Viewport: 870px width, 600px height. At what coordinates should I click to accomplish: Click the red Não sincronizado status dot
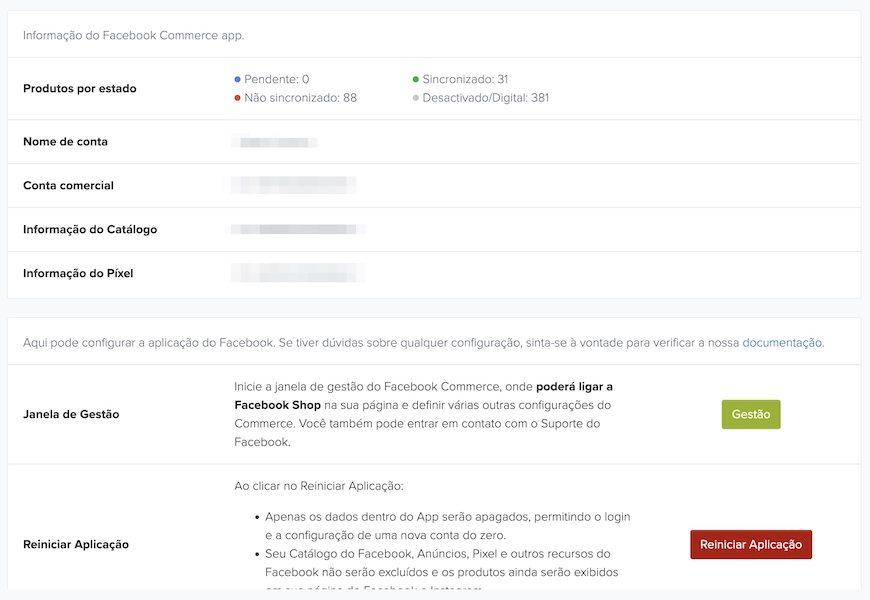tap(237, 98)
